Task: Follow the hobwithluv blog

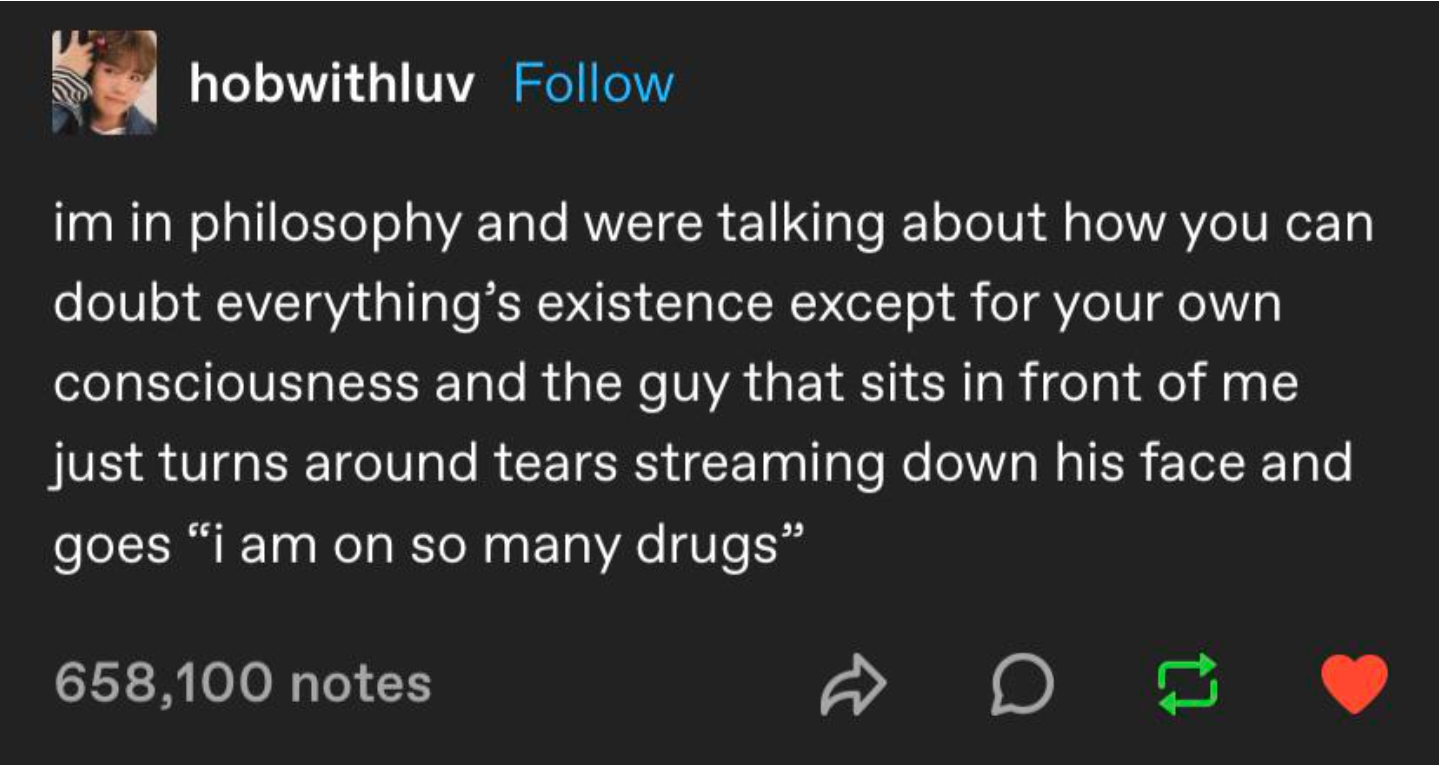Action: [593, 84]
